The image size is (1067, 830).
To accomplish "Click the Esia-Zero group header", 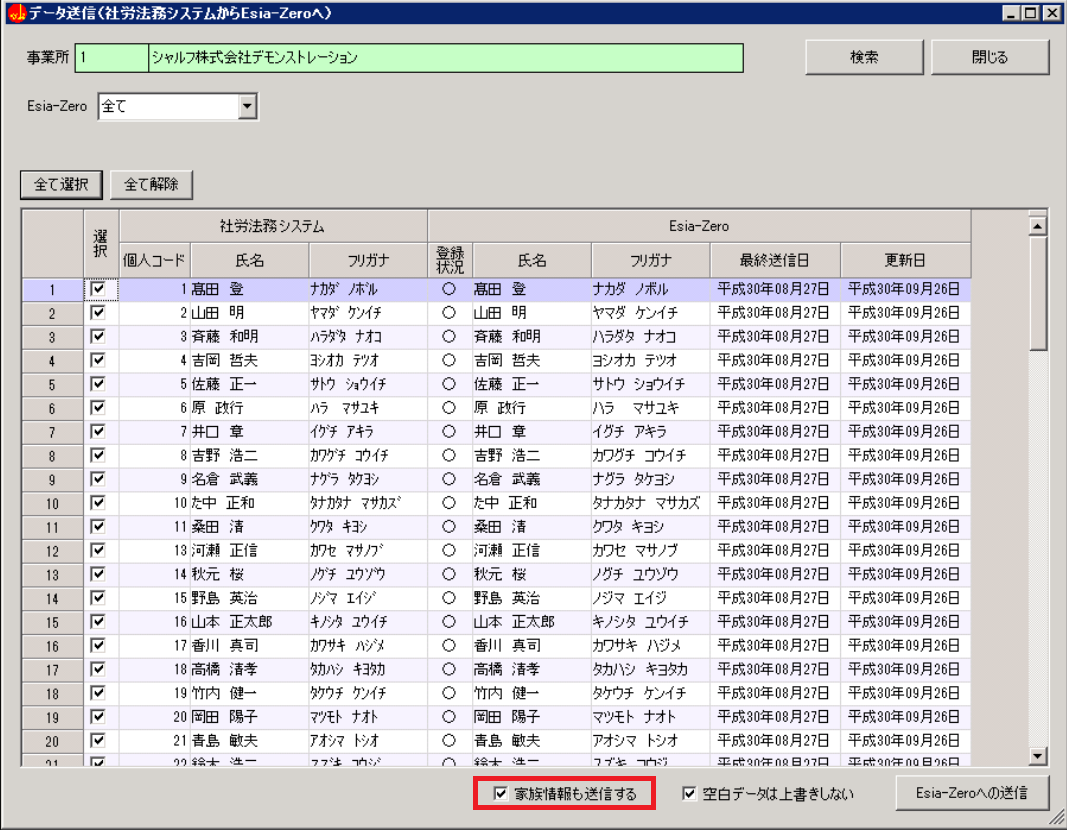I will click(x=699, y=226).
